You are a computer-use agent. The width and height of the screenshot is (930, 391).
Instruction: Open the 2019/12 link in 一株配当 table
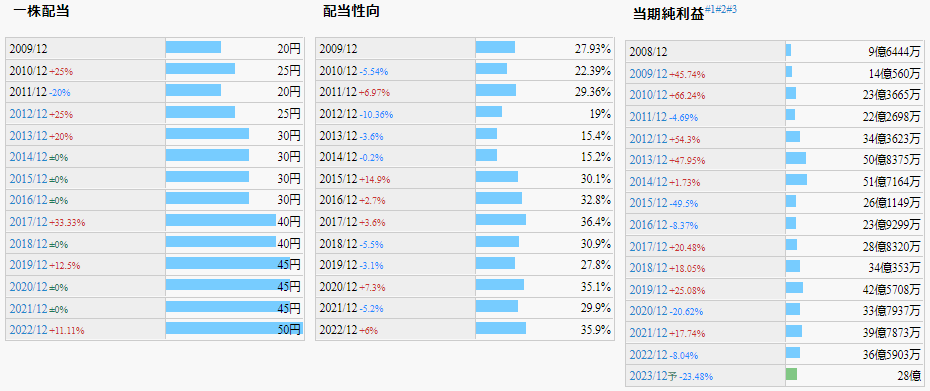[28, 266]
